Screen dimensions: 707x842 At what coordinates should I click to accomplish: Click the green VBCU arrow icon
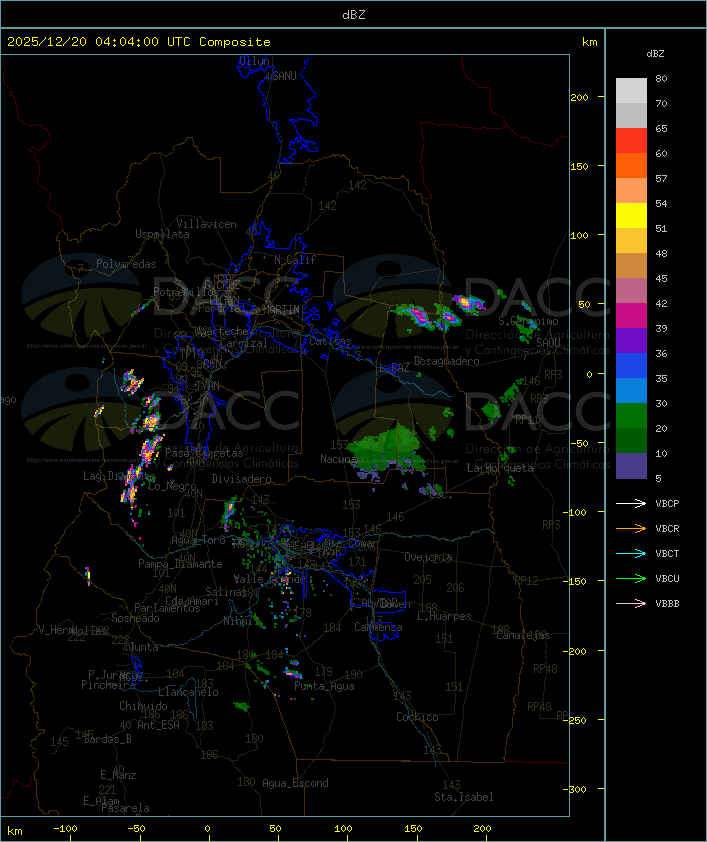pos(631,578)
